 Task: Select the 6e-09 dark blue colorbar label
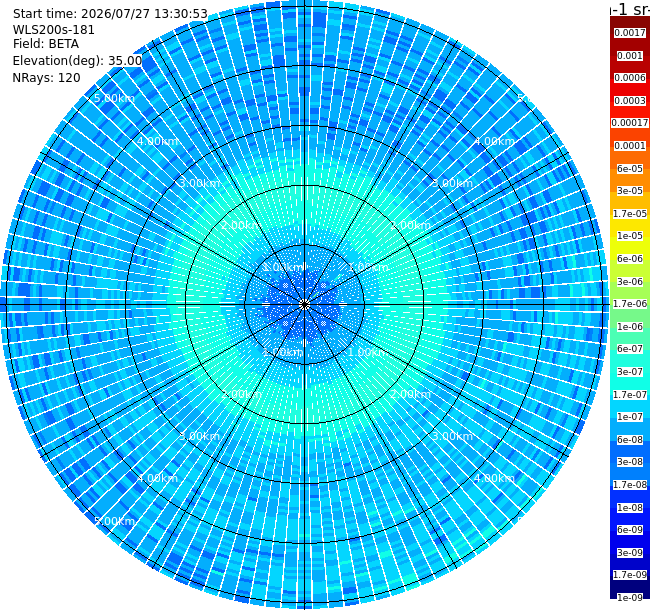[630, 530]
